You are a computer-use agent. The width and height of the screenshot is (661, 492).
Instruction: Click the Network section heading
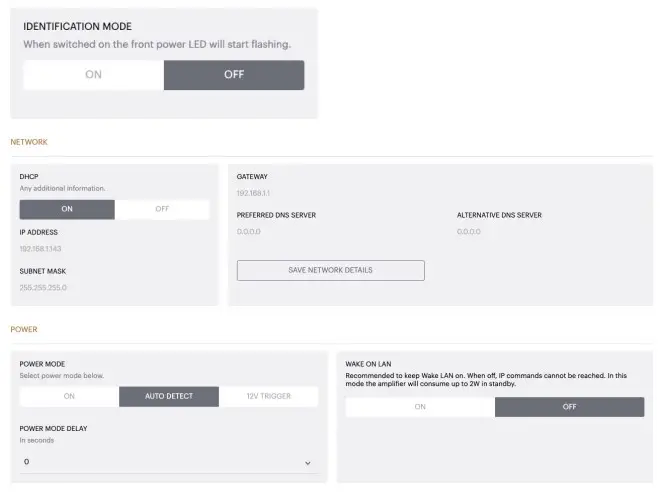point(29,142)
